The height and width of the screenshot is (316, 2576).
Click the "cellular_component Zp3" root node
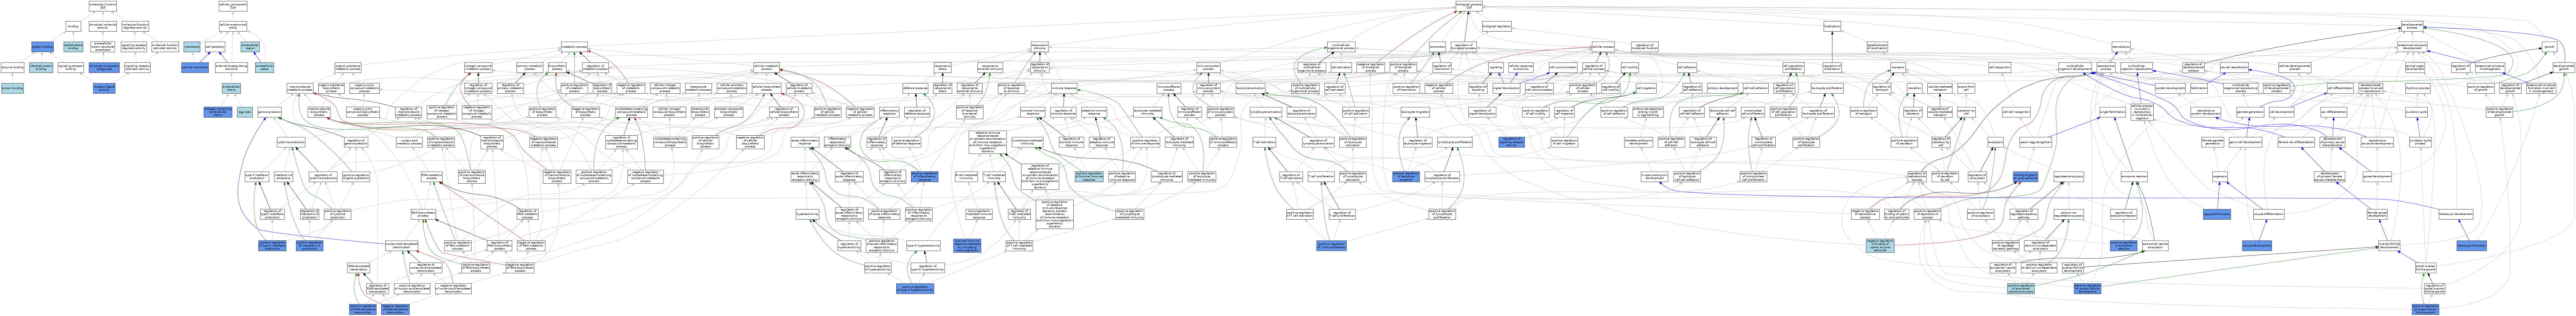[233, 6]
